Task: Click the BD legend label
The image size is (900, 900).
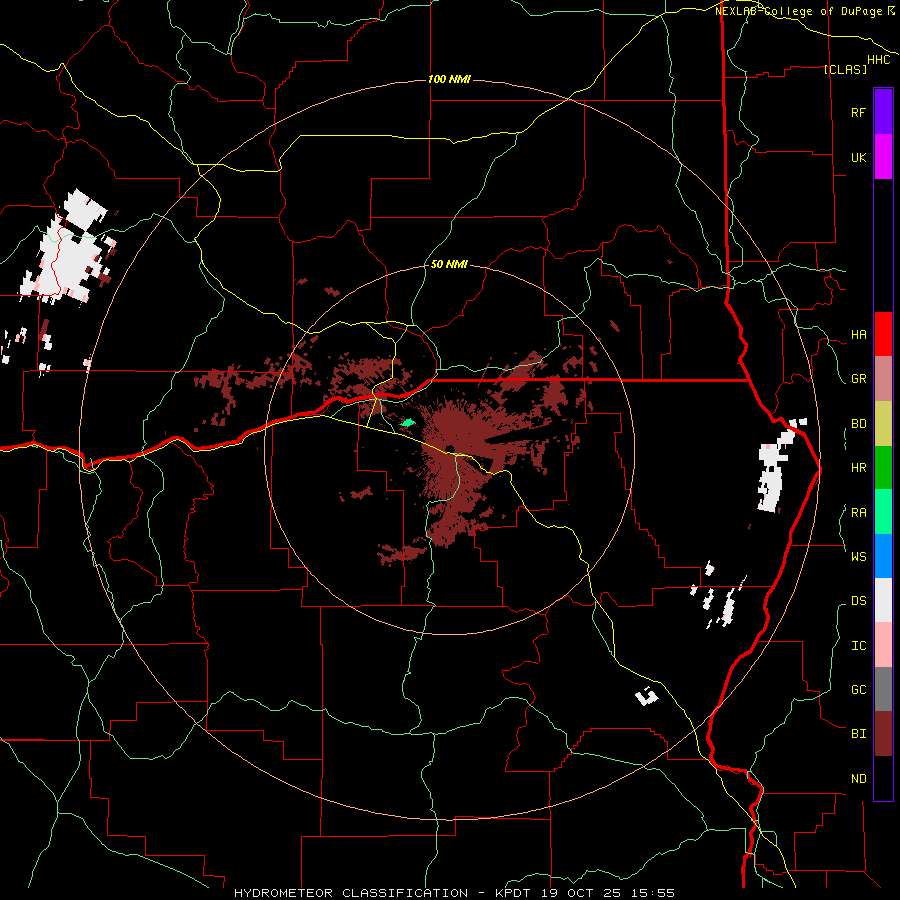Action: 858,424
